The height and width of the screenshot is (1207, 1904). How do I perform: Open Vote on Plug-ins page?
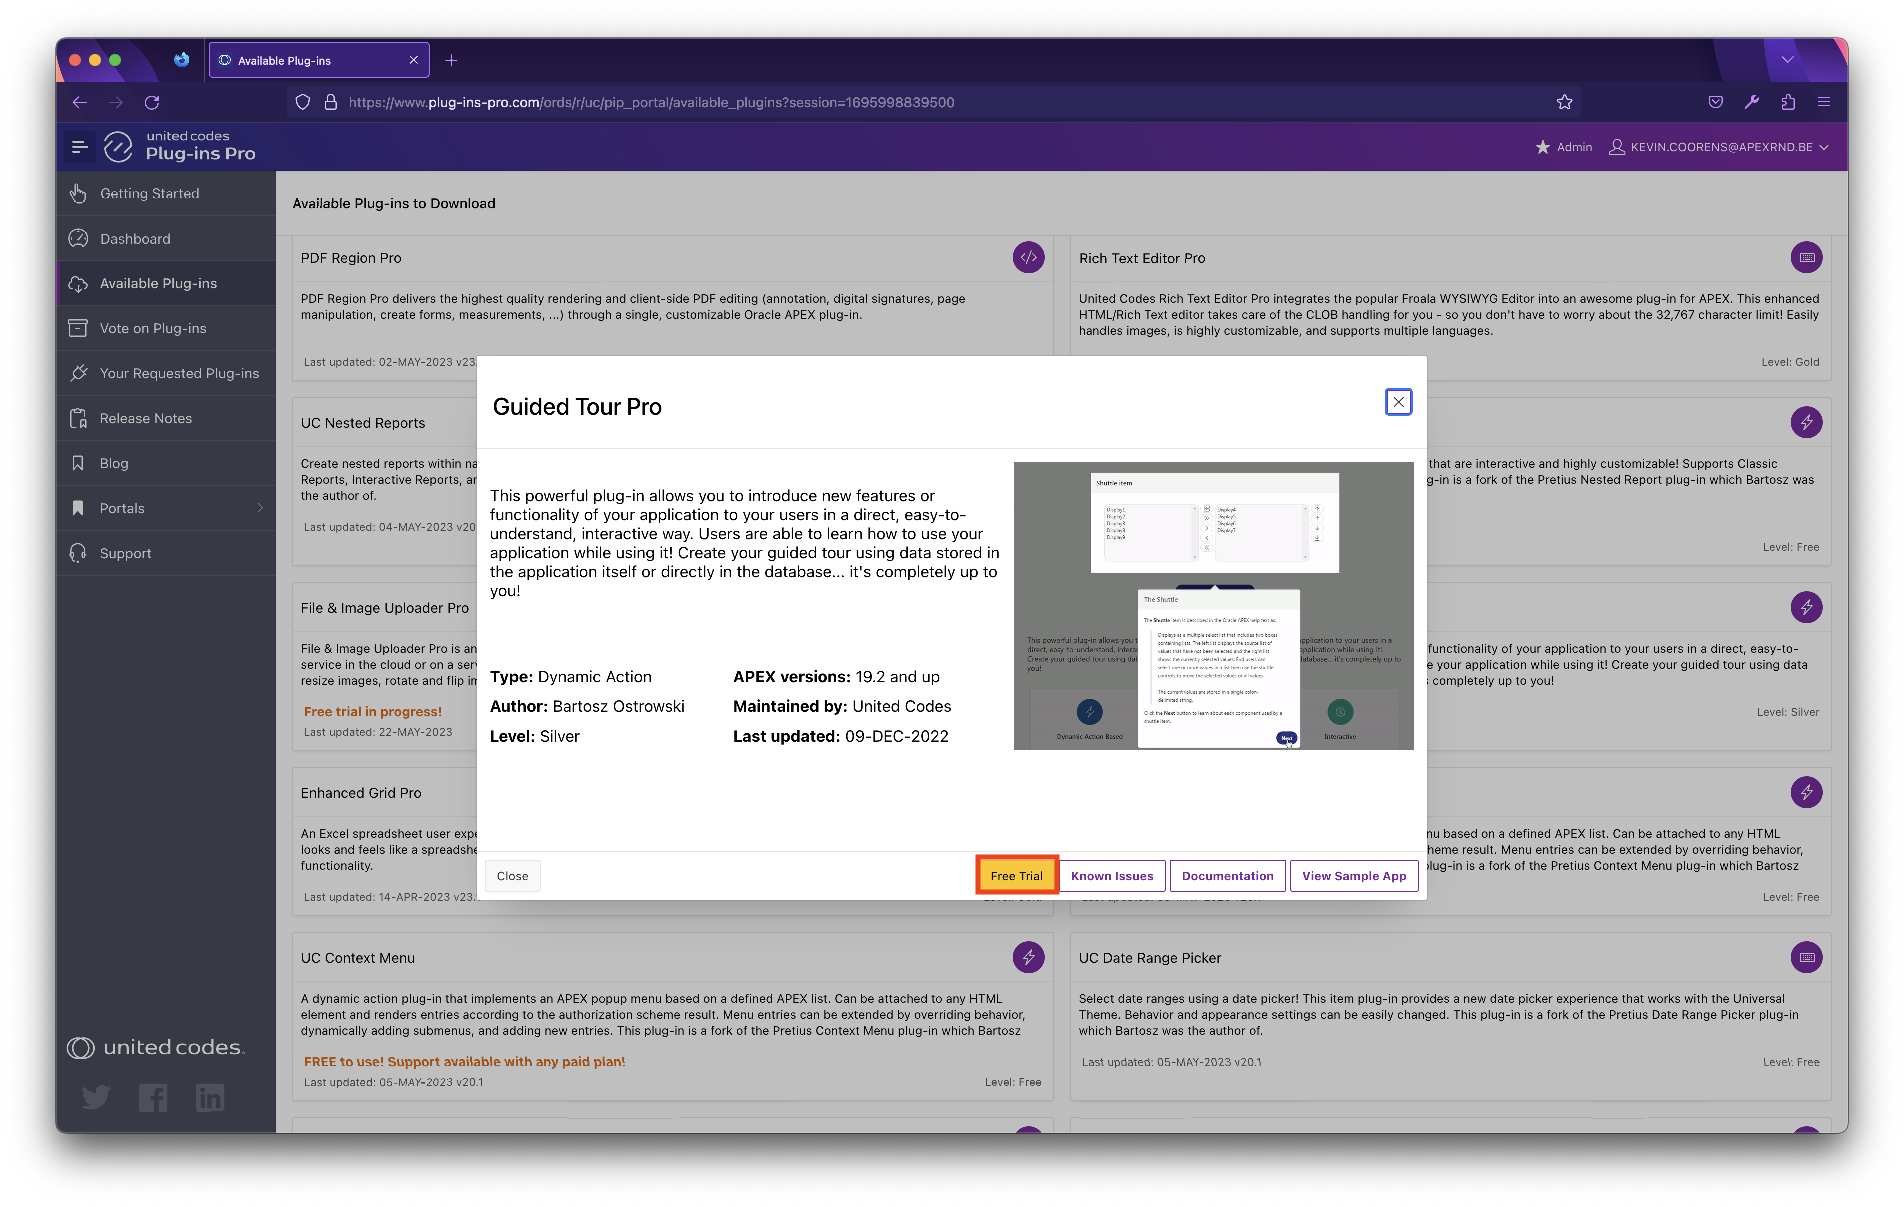(x=166, y=328)
